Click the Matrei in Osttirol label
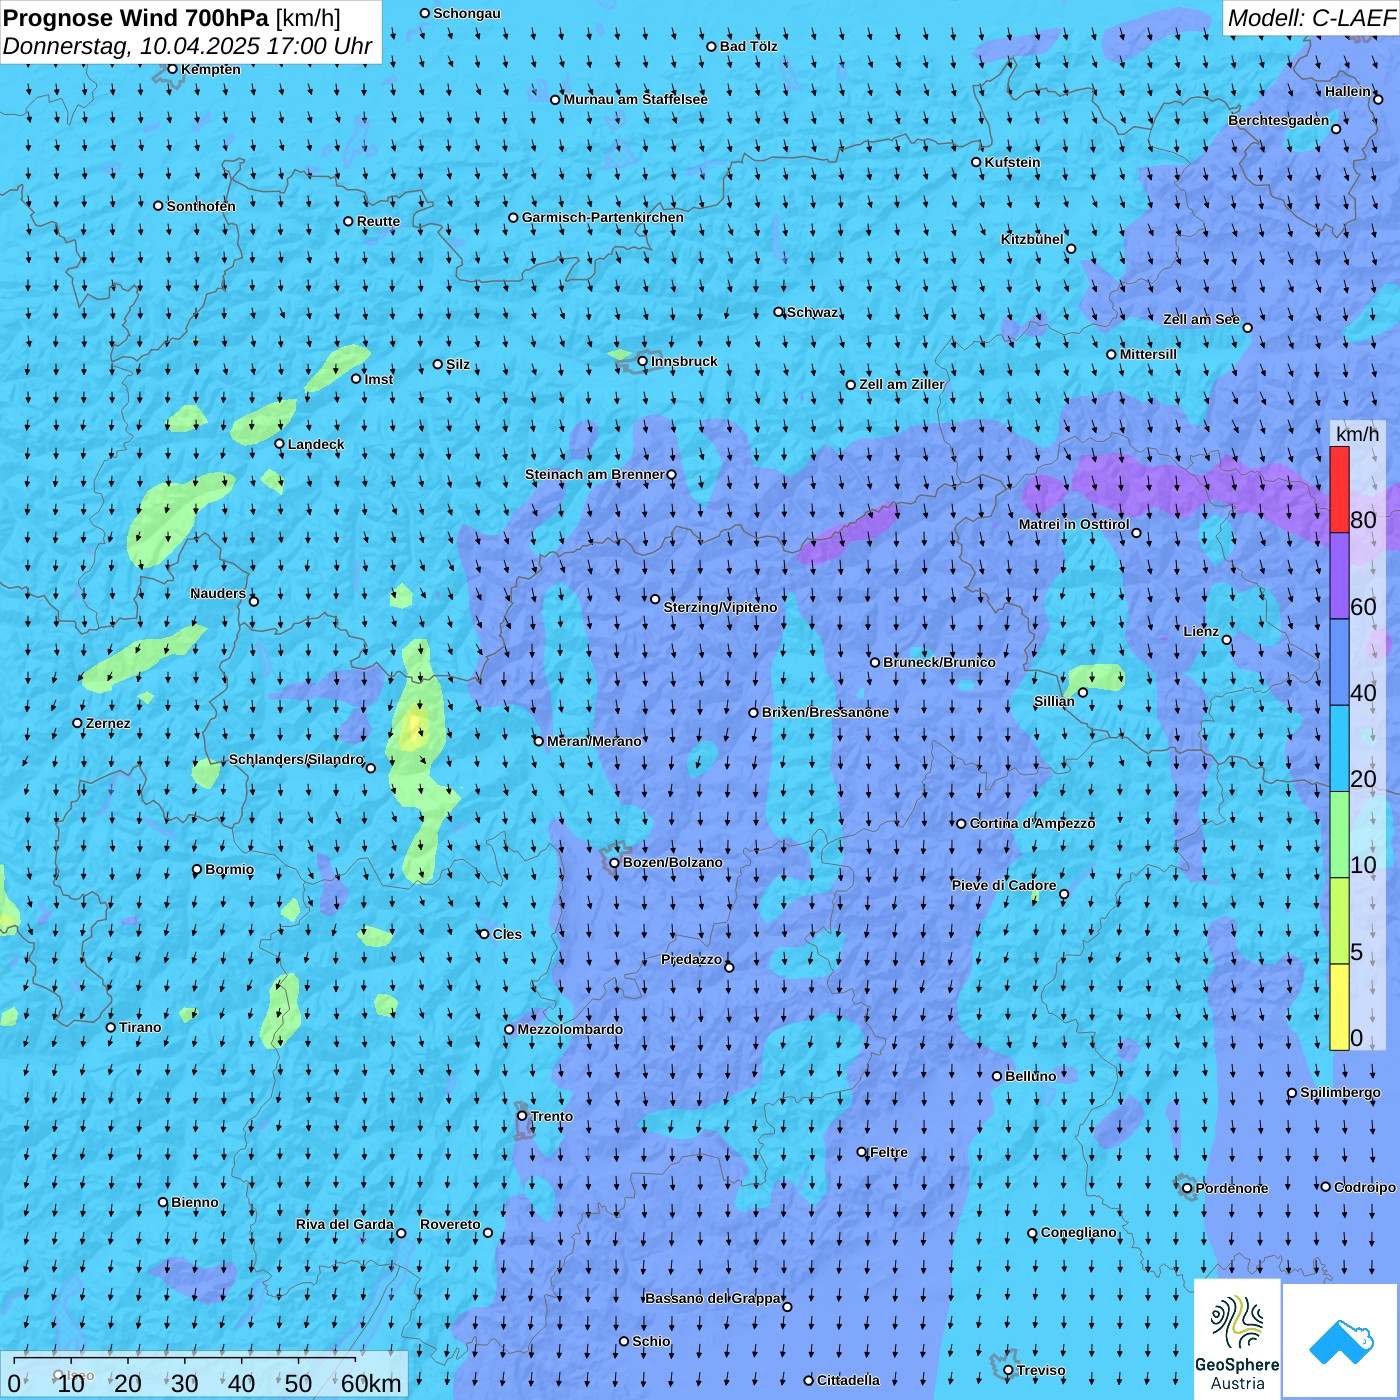Screen dimensions: 1400x1400 (1074, 524)
